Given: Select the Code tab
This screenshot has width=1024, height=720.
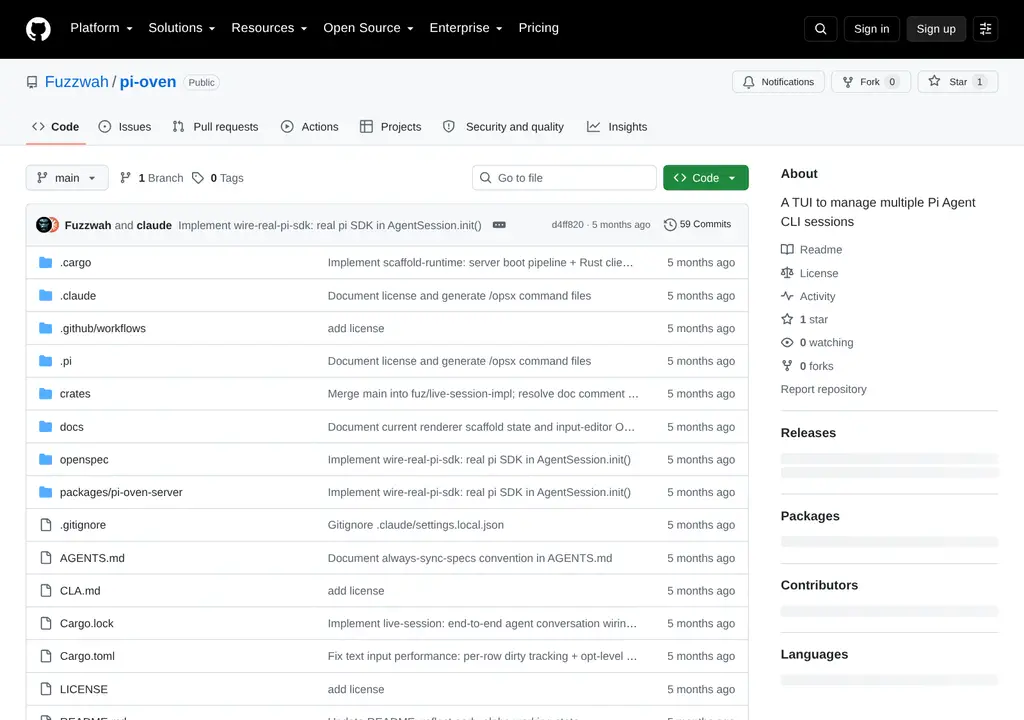Looking at the screenshot, I should click(56, 127).
